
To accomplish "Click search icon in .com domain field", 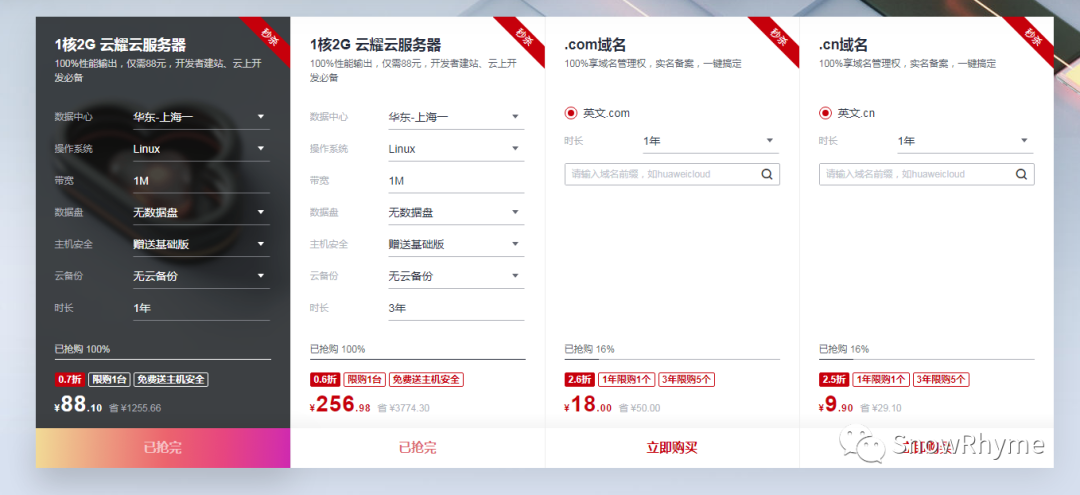I will [767, 174].
